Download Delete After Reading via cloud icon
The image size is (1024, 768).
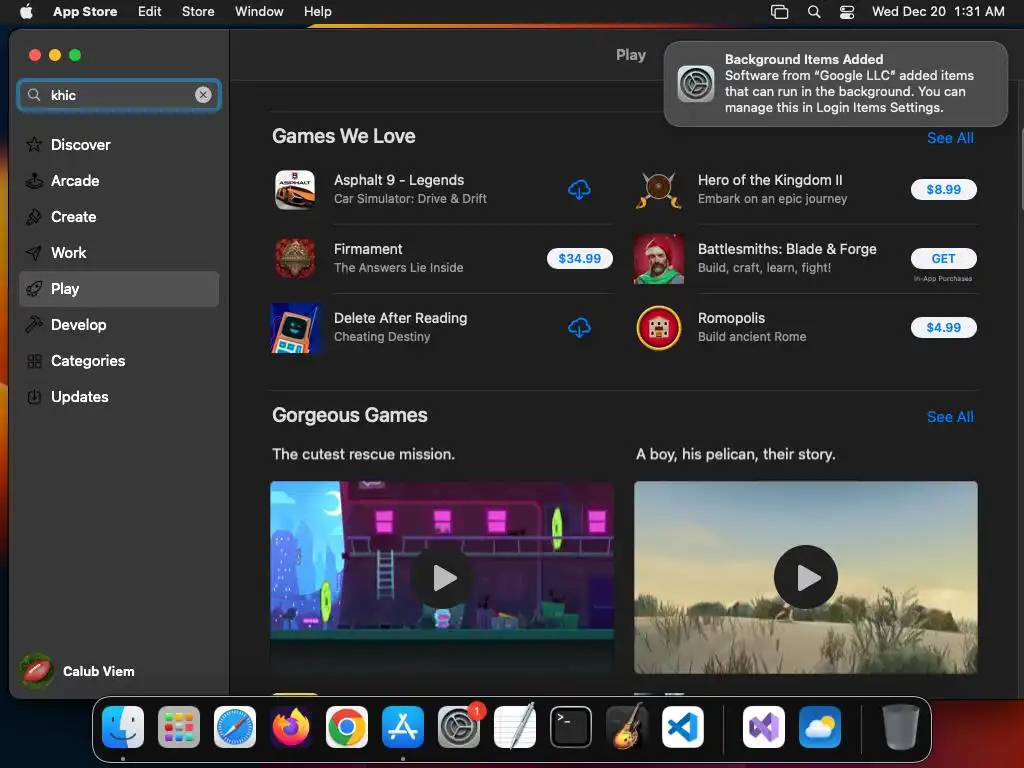click(579, 327)
